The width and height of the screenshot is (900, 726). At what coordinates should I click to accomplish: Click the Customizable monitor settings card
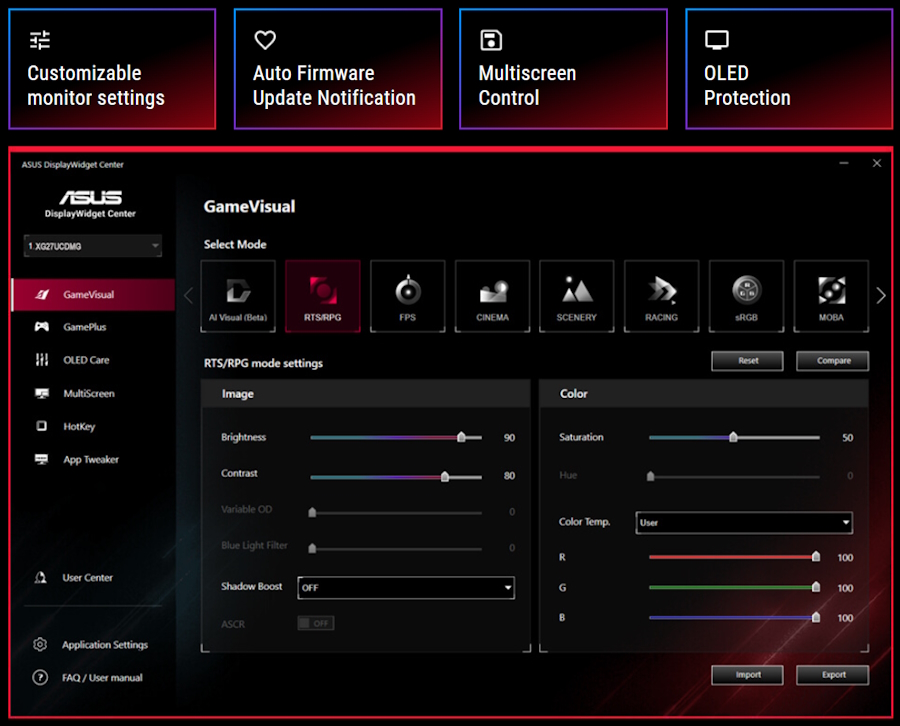coord(112,69)
